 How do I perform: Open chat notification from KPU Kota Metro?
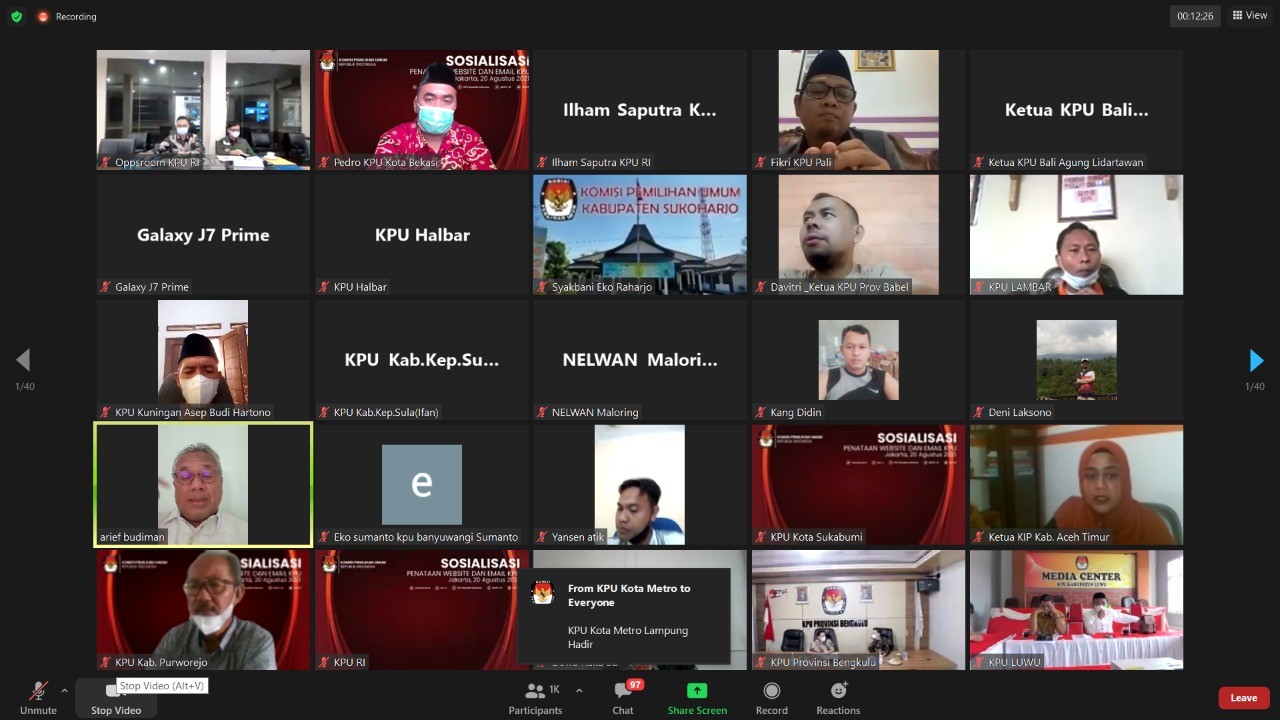[x=623, y=616]
